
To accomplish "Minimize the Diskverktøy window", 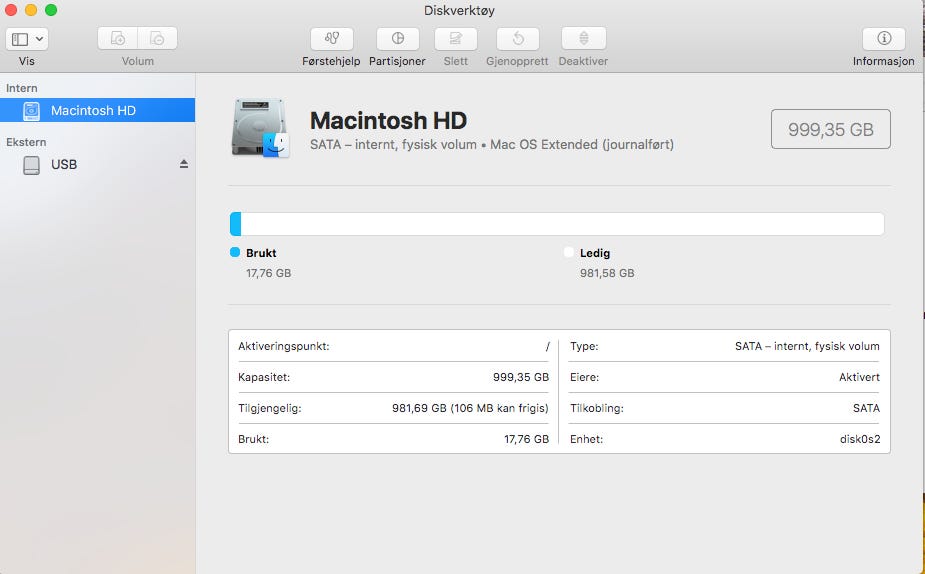I will click(31, 10).
